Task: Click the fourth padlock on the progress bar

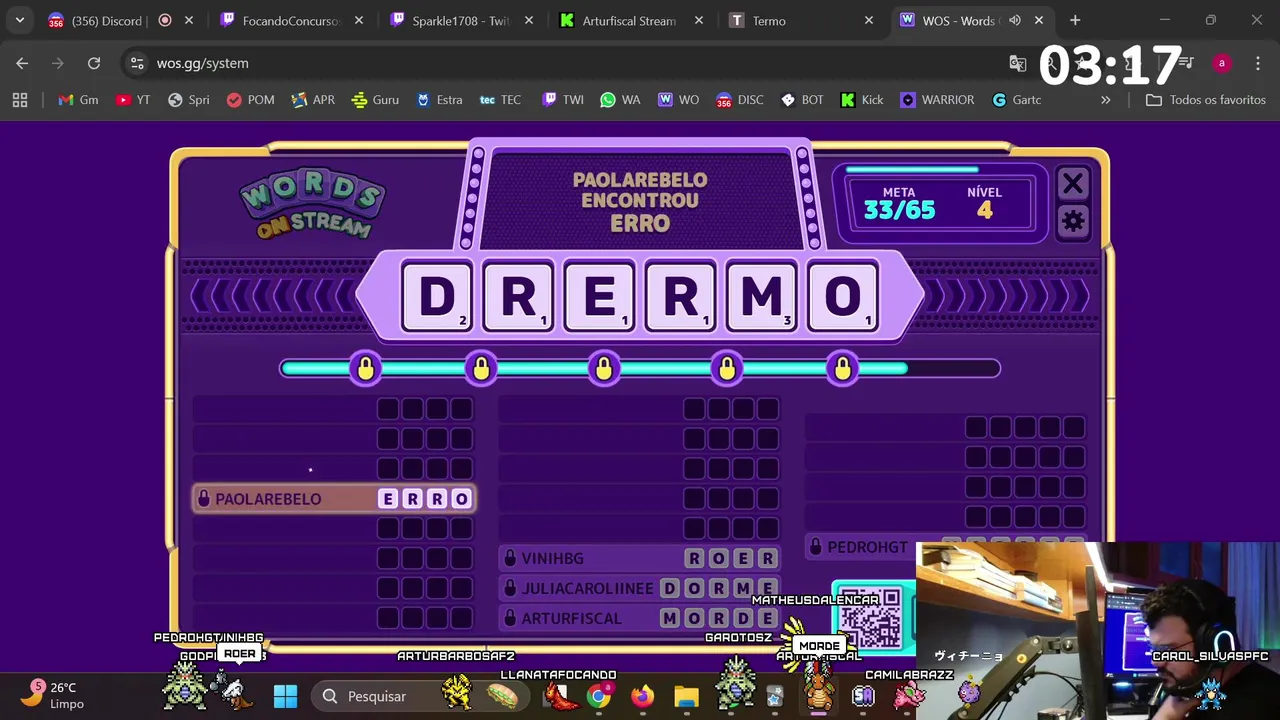Action: (x=727, y=368)
